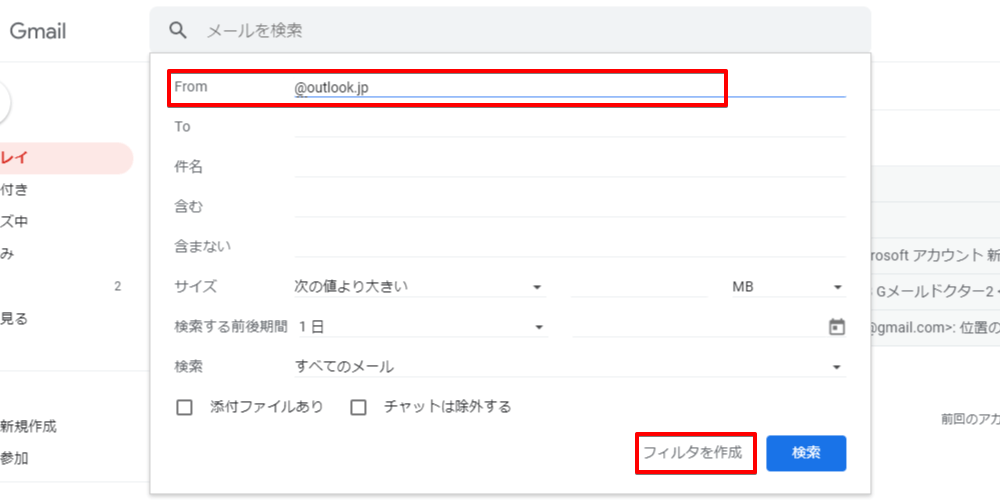Screen dimensions: 1000x500
Task: Select the 含む keywords field
Action: click(570, 207)
